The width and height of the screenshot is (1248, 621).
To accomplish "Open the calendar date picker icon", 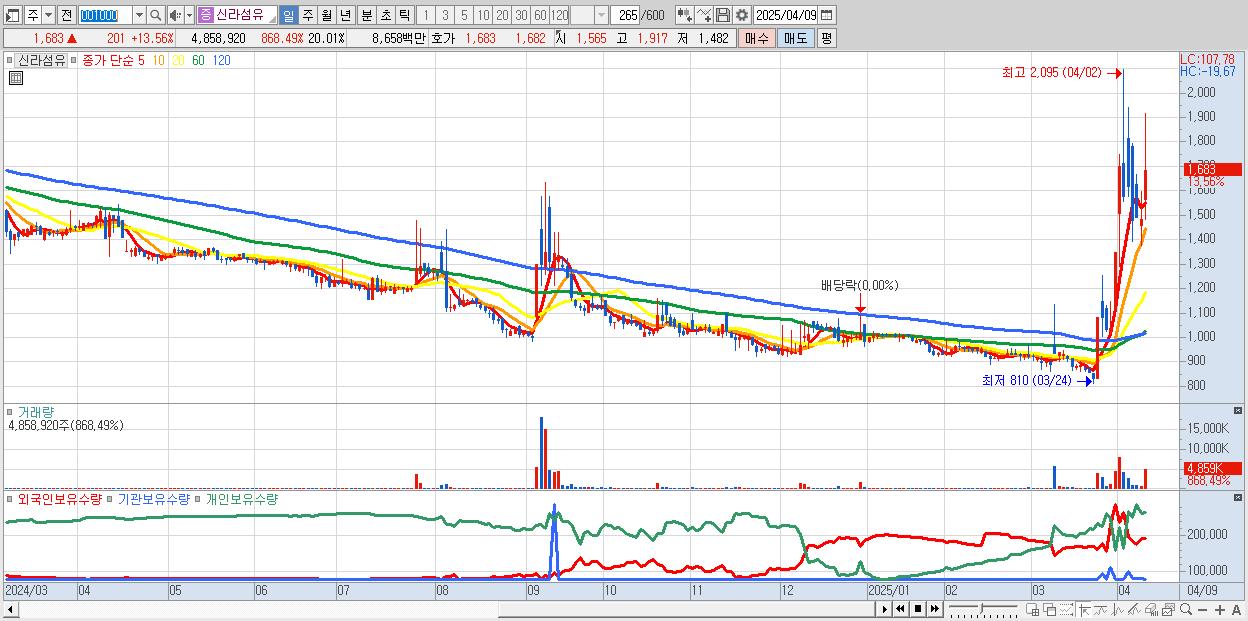I will point(826,15).
